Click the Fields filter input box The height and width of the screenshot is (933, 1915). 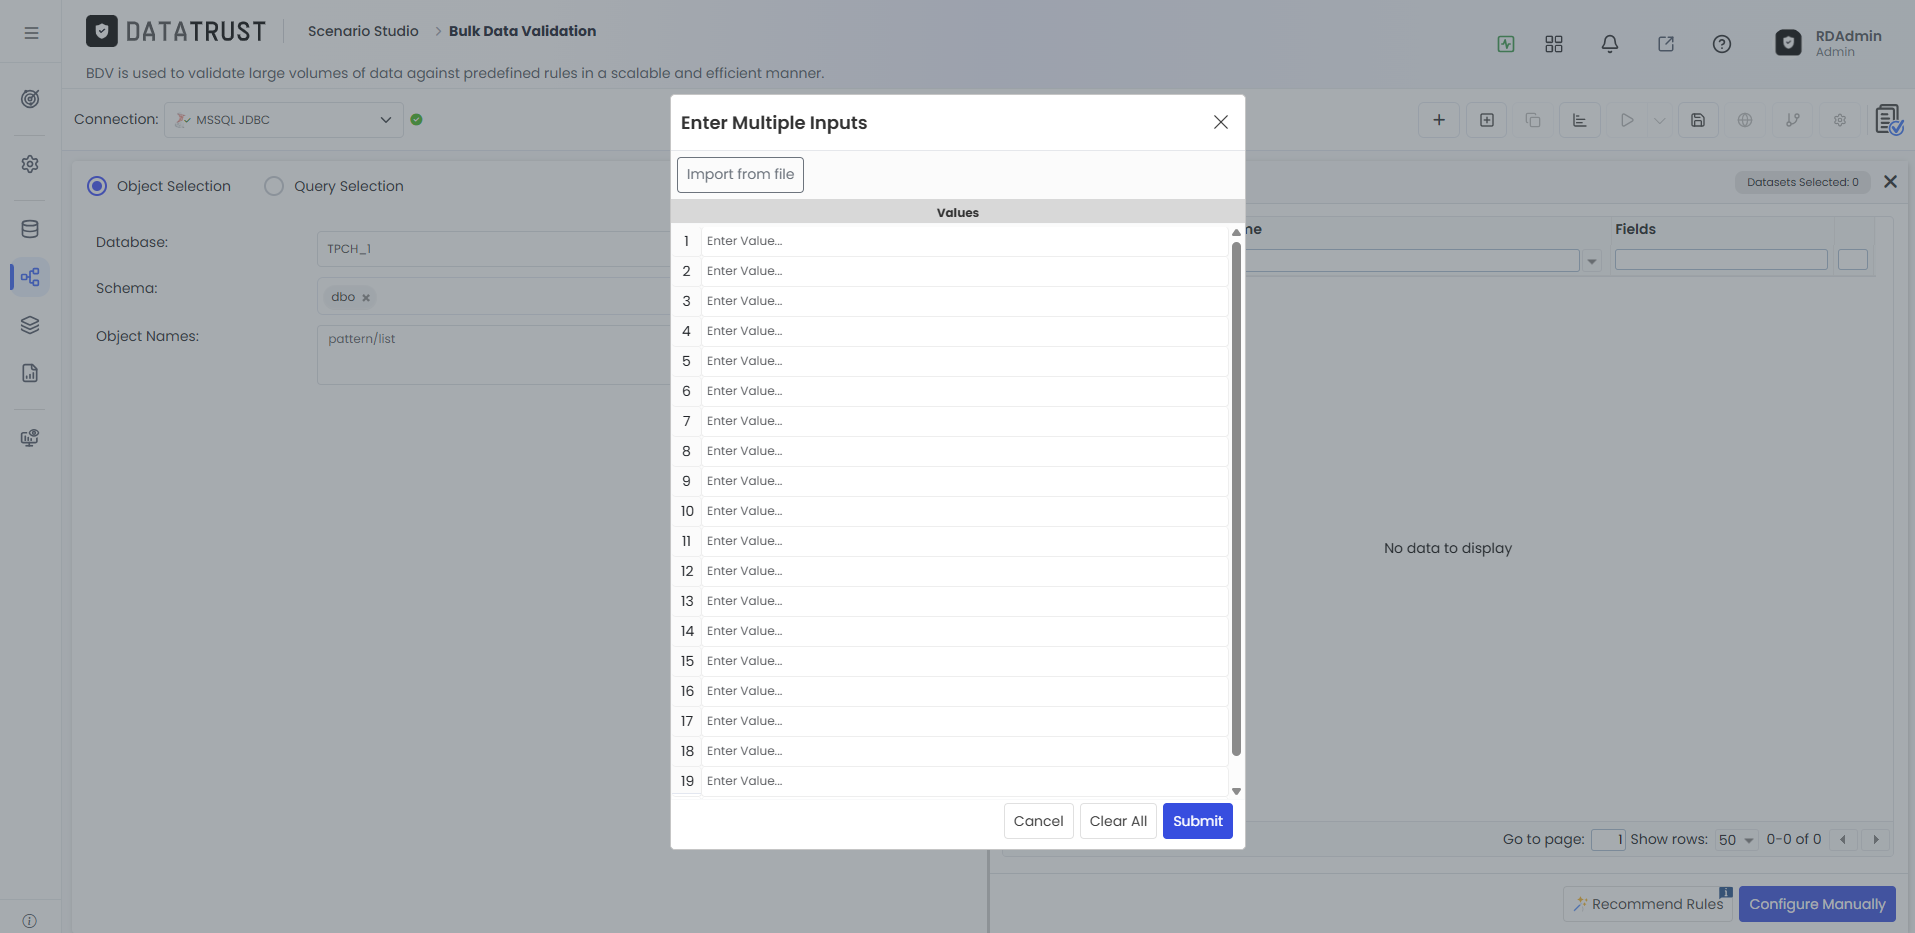[x=1721, y=260]
